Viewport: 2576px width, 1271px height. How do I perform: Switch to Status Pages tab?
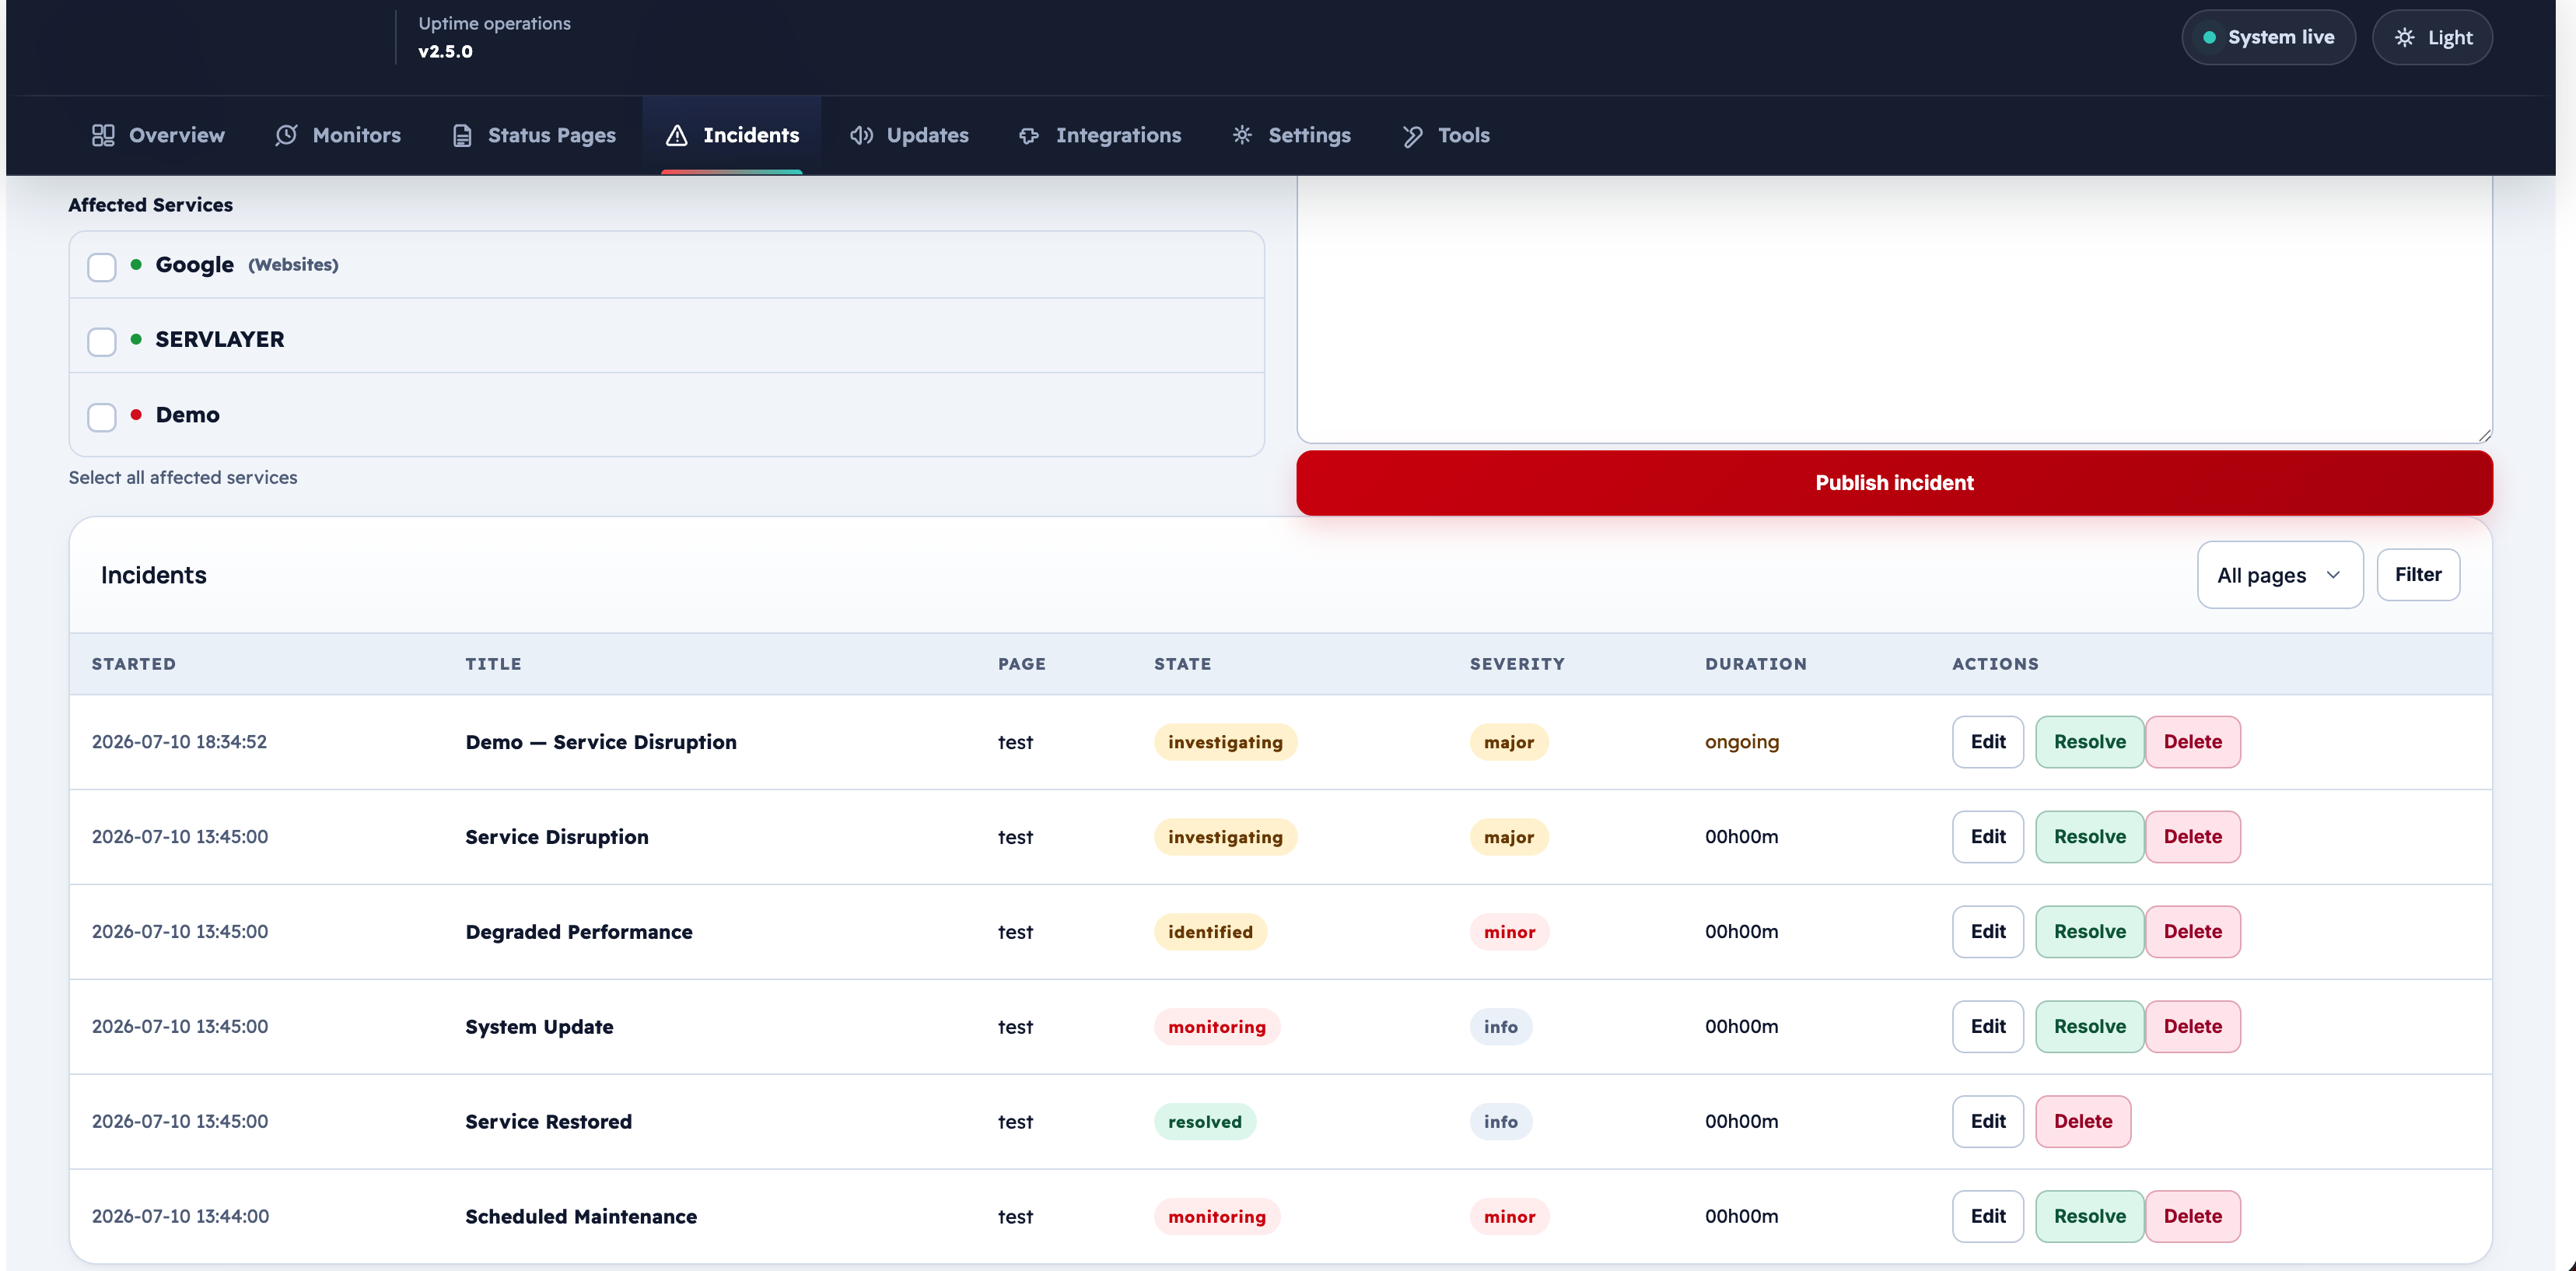(x=533, y=135)
